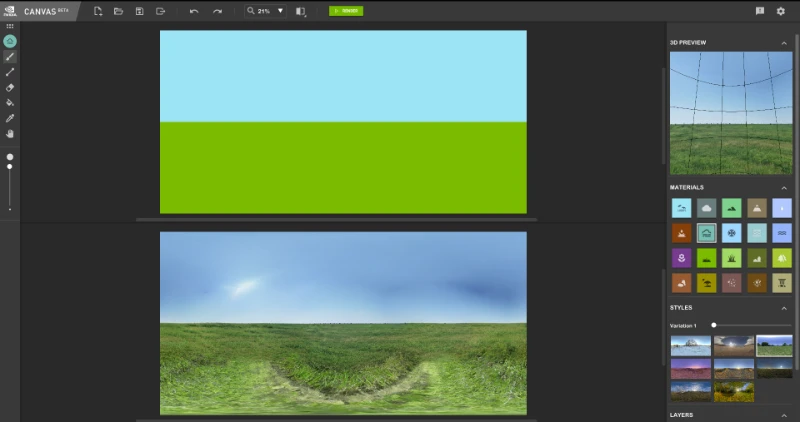Apply the snowy mountain style thumbnail
Screen dimensions: 800x422
coord(690,346)
